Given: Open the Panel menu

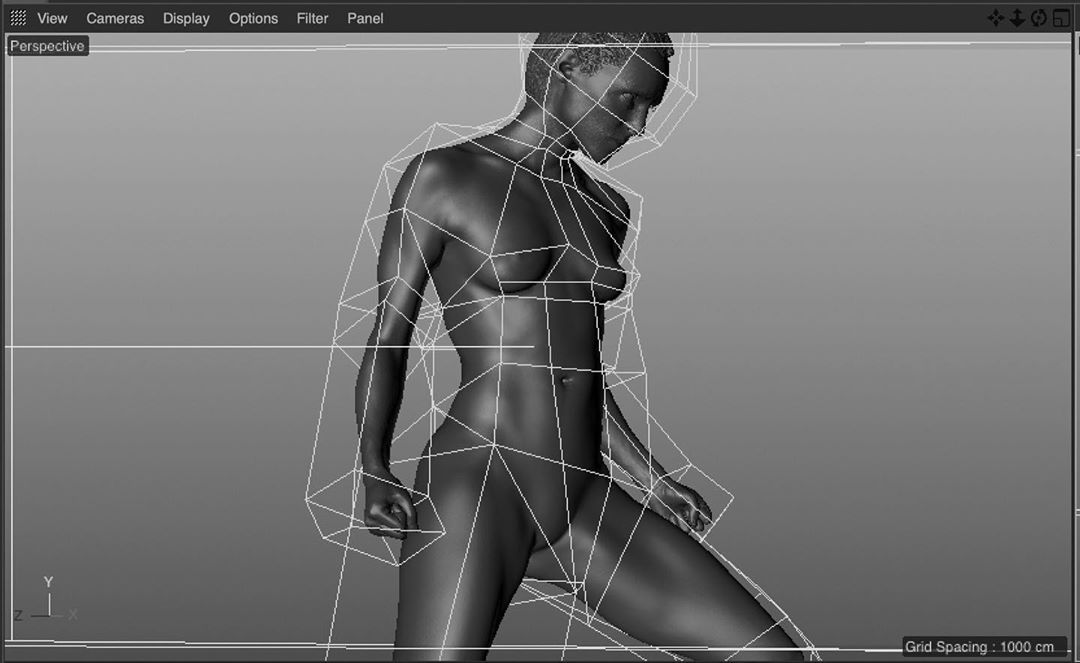Looking at the screenshot, I should [365, 19].
